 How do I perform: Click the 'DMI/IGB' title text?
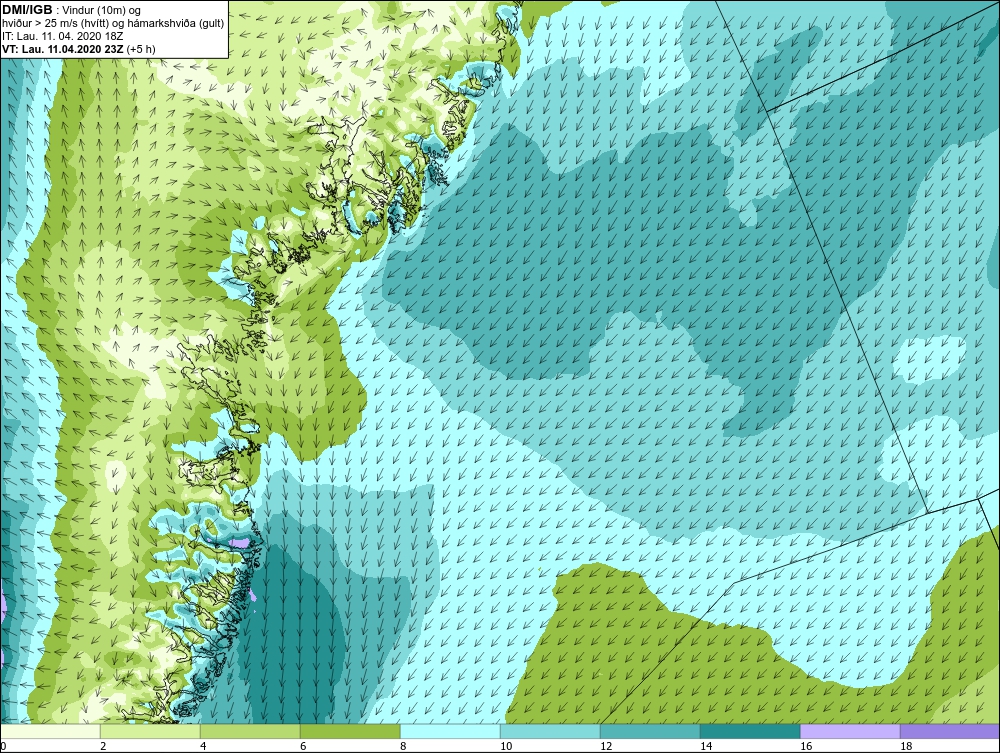(x=27, y=10)
